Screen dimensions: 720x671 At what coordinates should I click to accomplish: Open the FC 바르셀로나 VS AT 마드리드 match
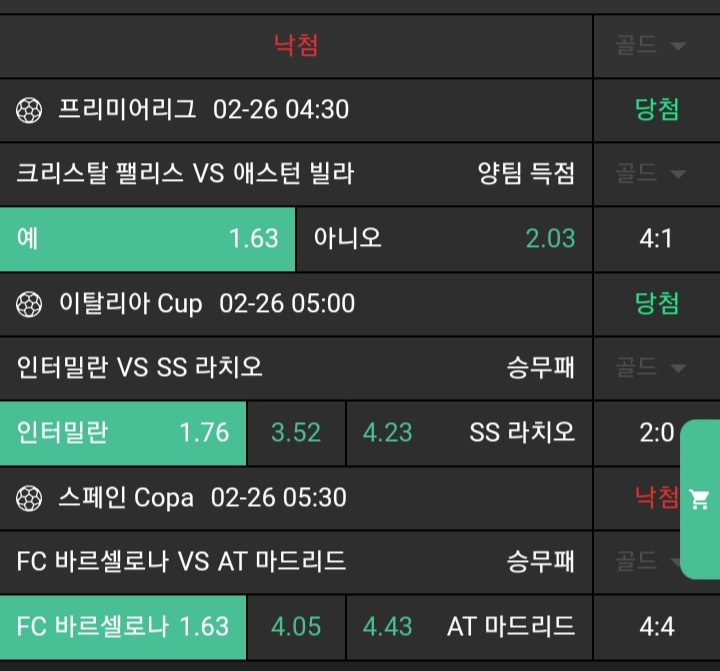(x=182, y=561)
